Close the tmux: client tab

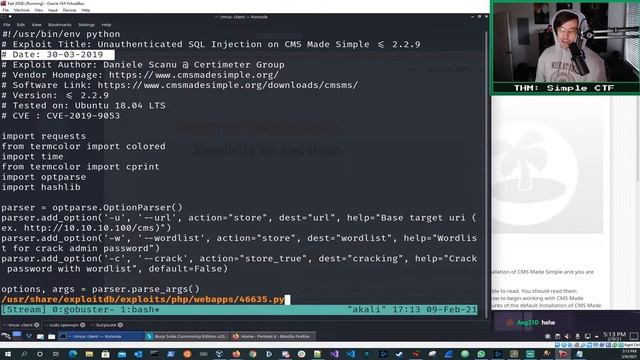[x=36, y=325]
